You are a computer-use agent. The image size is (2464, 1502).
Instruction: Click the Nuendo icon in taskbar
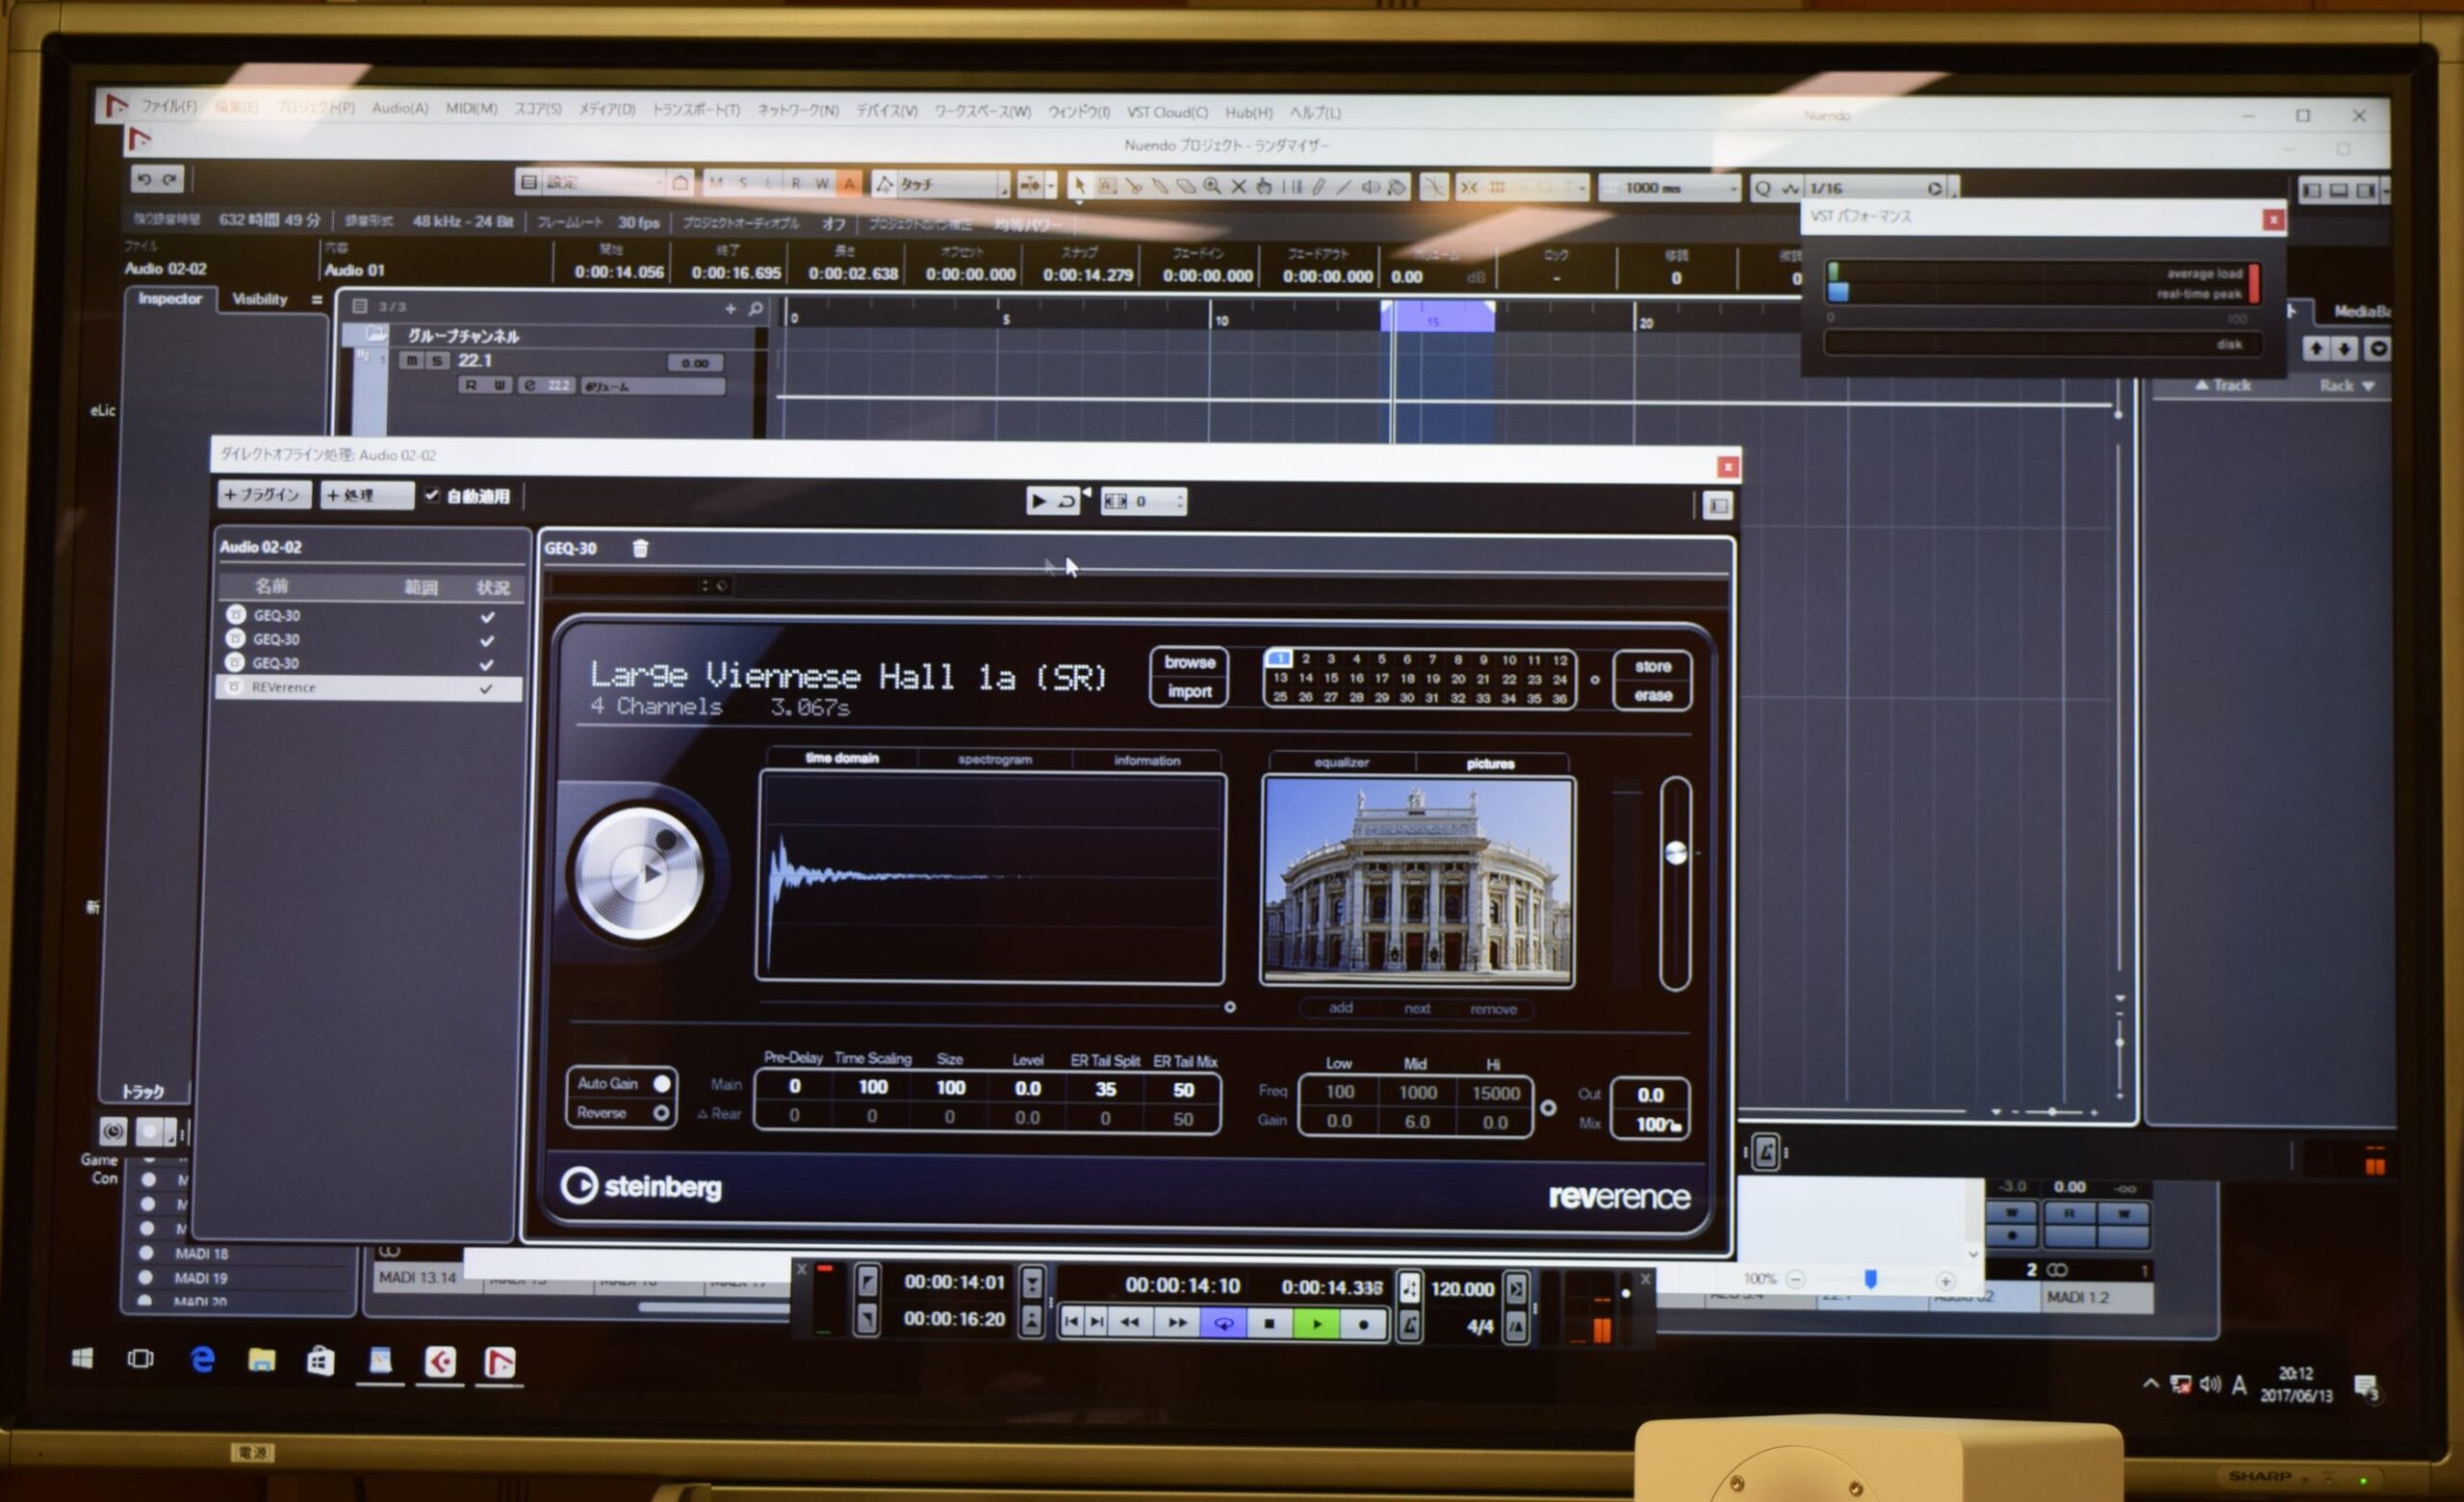coord(500,1362)
